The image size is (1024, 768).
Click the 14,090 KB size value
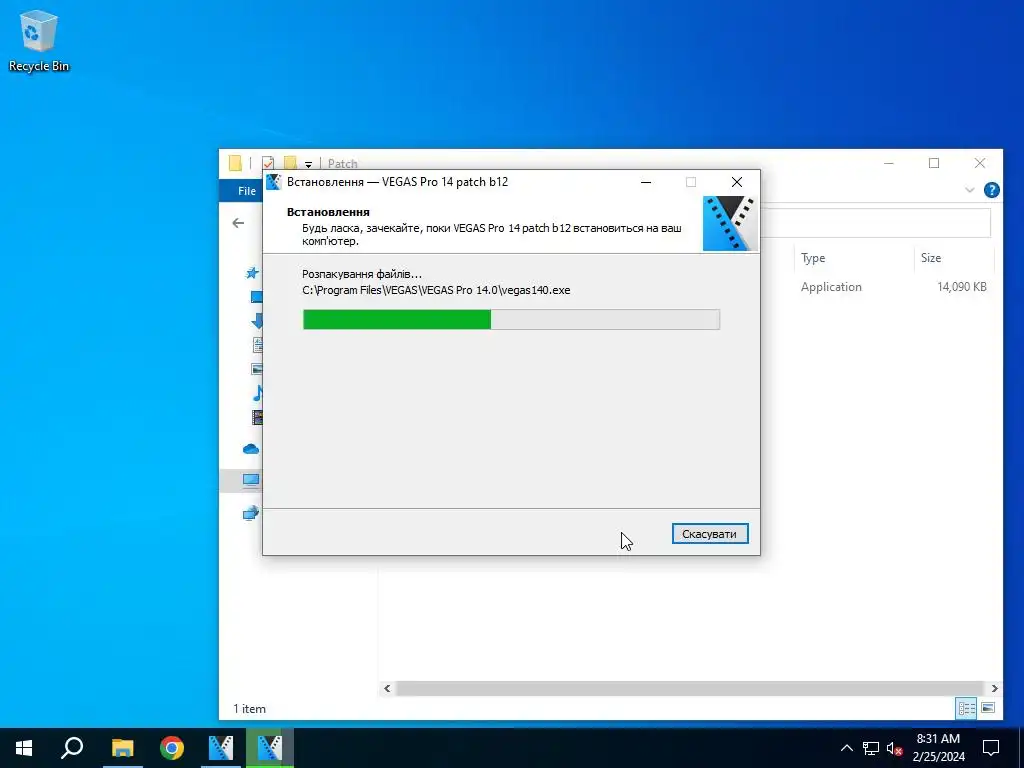click(961, 287)
